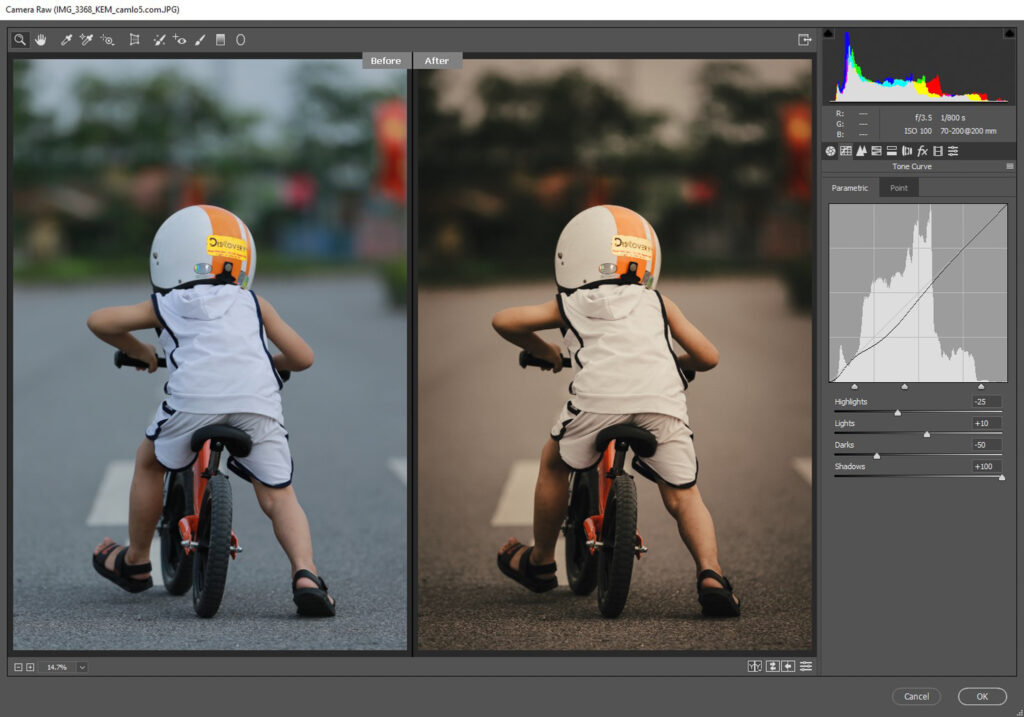Click the tone curve graph
The width and height of the screenshot is (1024, 717).
click(x=918, y=293)
